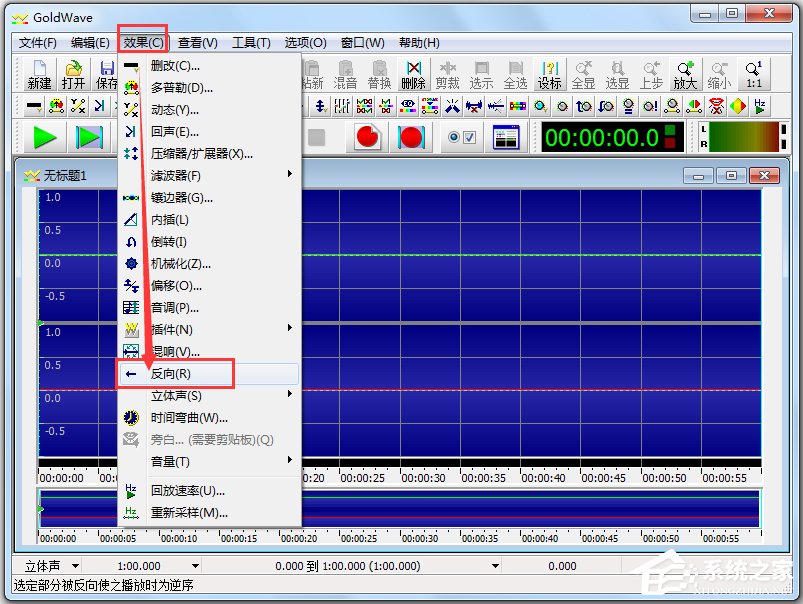The width and height of the screenshot is (803, 604).
Task: Choose 音调(P)... pitch effect
Action: point(209,308)
